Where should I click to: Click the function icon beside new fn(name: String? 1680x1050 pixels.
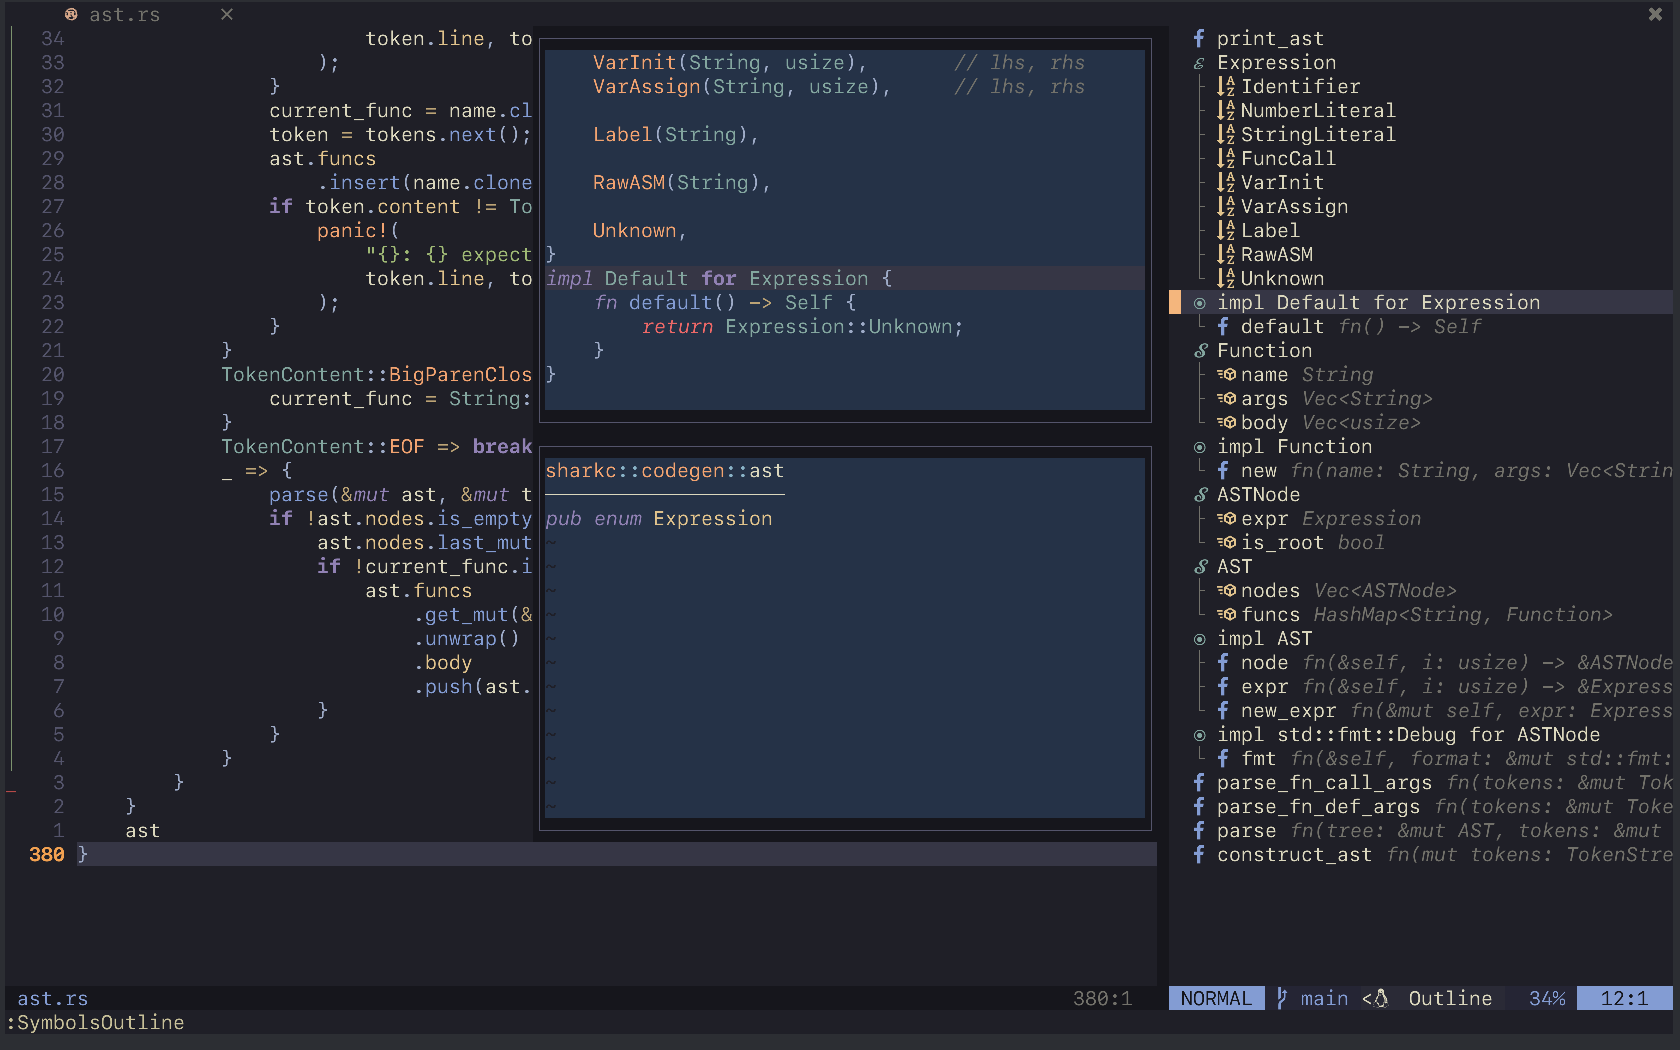[1223, 470]
